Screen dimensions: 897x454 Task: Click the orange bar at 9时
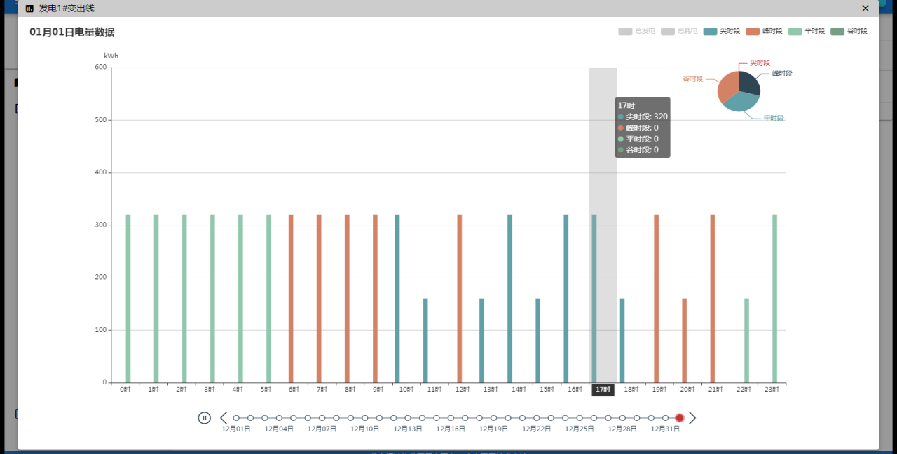(x=375, y=298)
